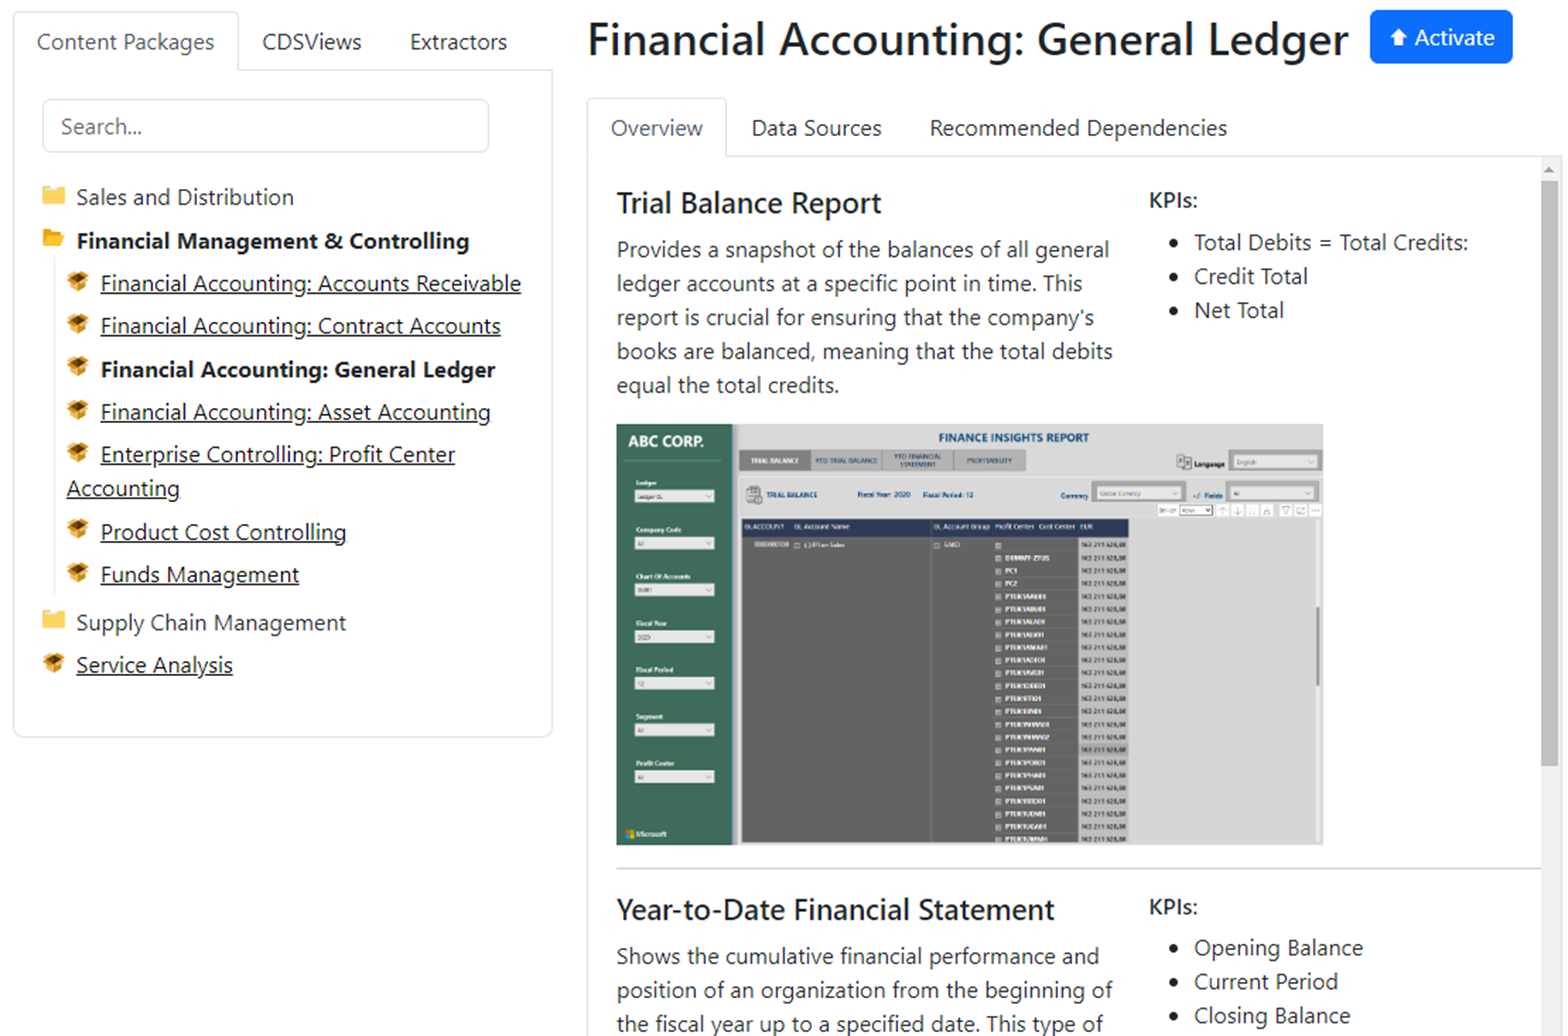Click the Search input field

(266, 126)
